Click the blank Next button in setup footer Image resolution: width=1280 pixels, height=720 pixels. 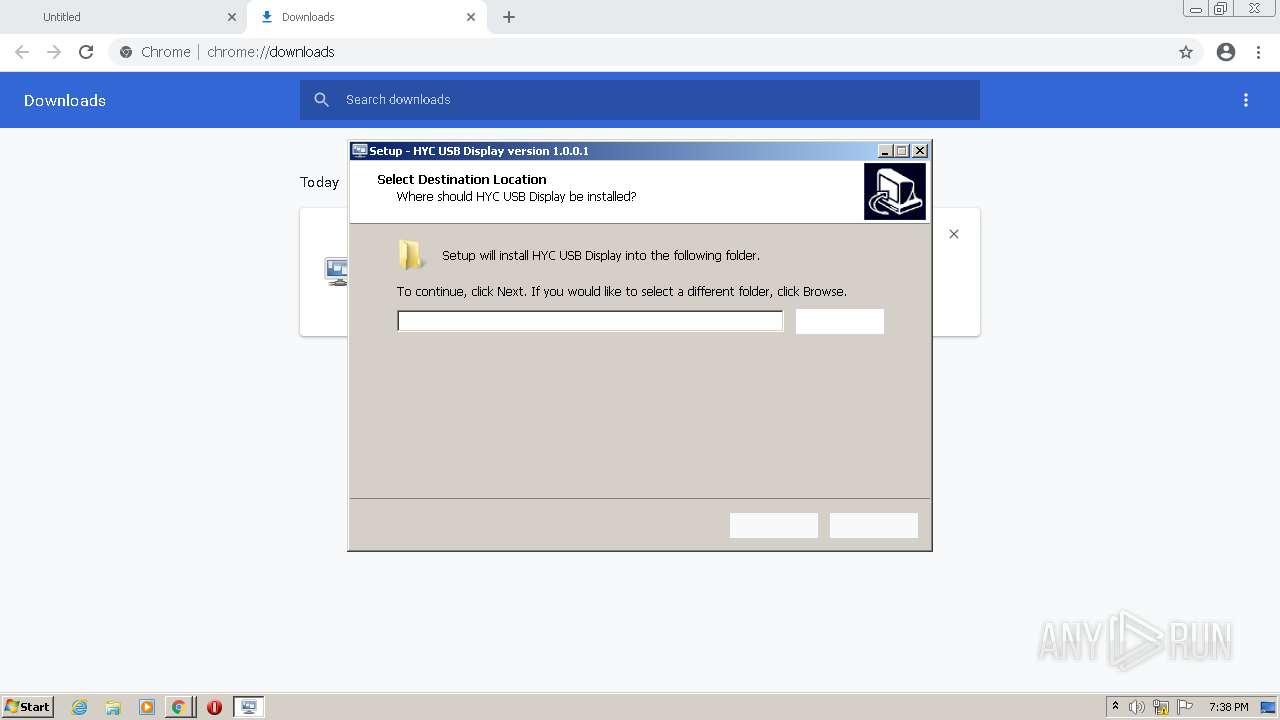[x=774, y=525]
